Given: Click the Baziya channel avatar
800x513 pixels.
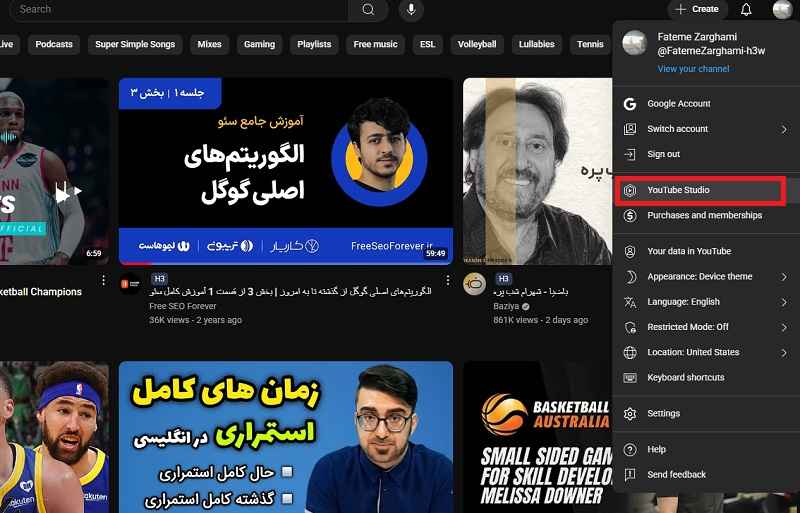Looking at the screenshot, I should (x=474, y=284).
